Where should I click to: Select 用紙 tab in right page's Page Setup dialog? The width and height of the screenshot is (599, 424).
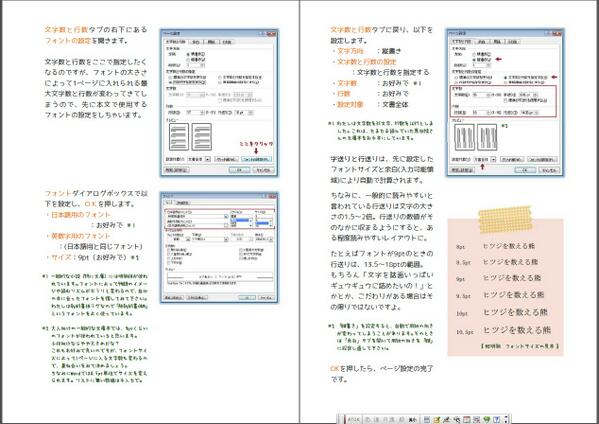(497, 42)
